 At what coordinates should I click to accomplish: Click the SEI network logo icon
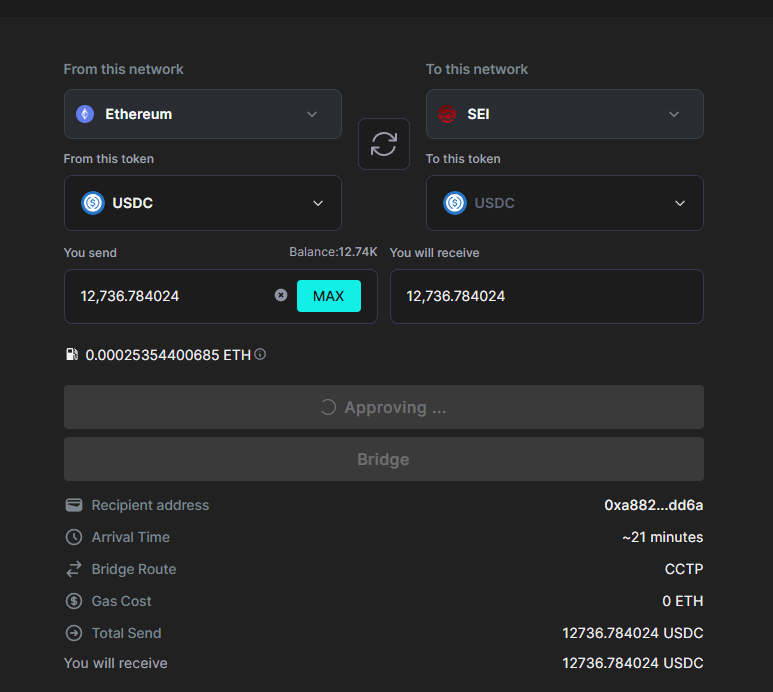coord(447,114)
